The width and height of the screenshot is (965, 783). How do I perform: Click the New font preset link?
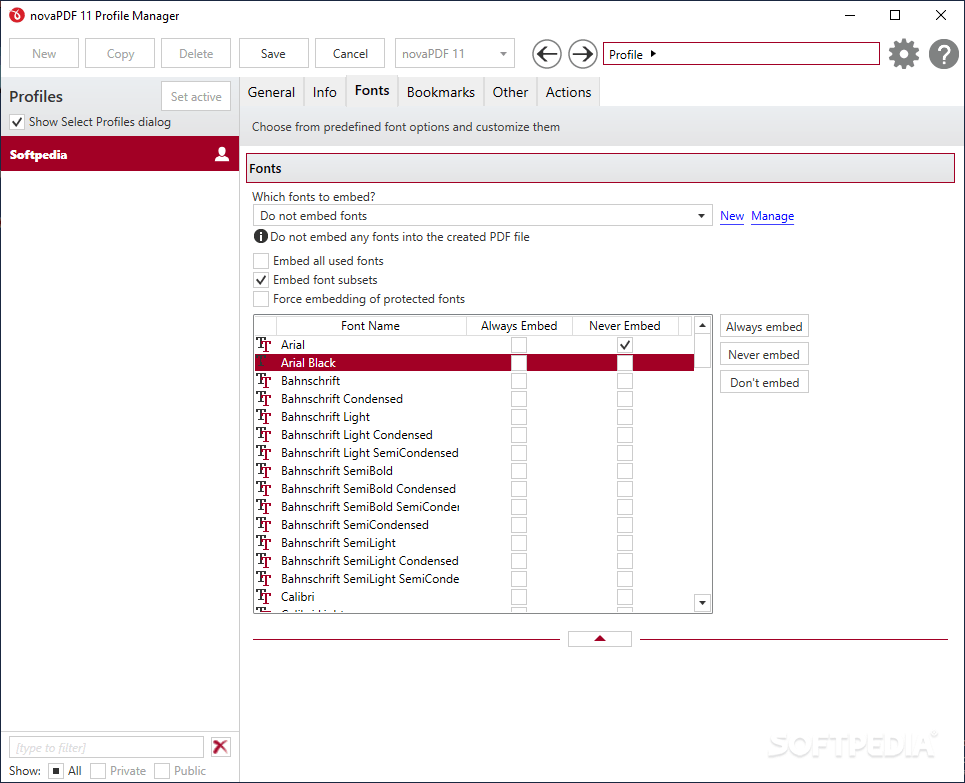(732, 216)
